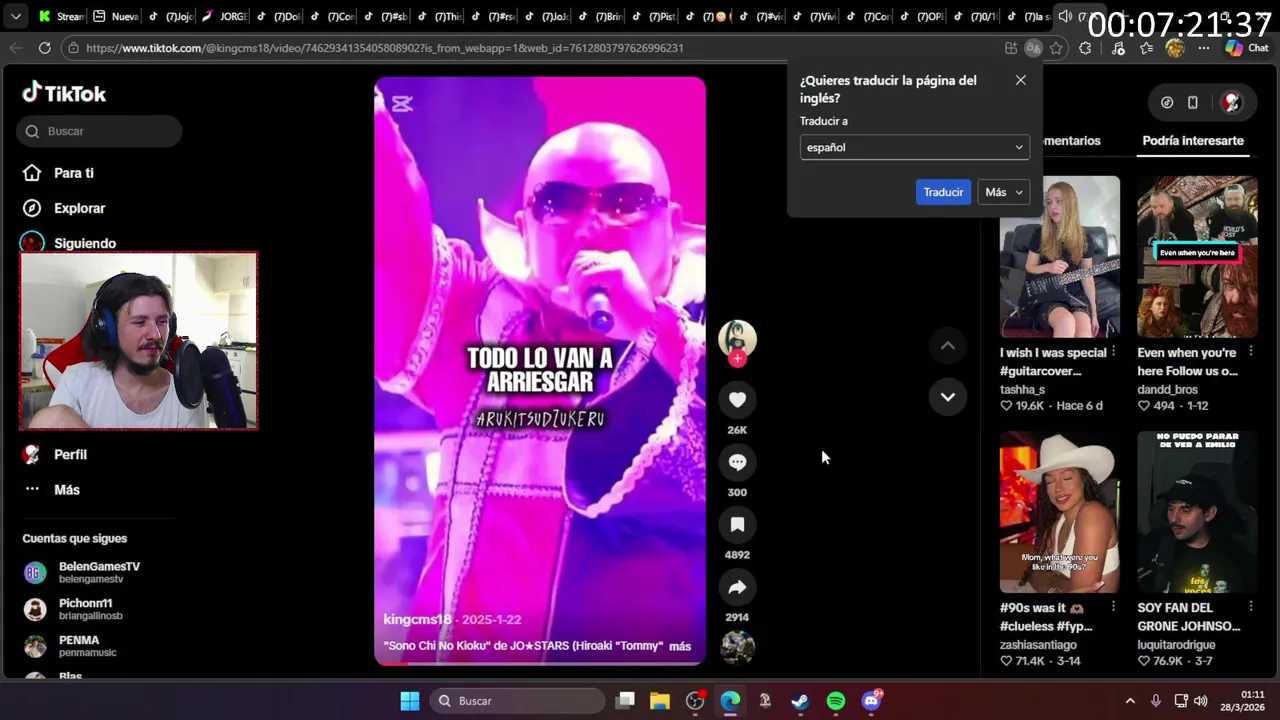The image size is (1280, 720).
Task: Click the round icon left of the phone icon
Action: tap(1167, 102)
